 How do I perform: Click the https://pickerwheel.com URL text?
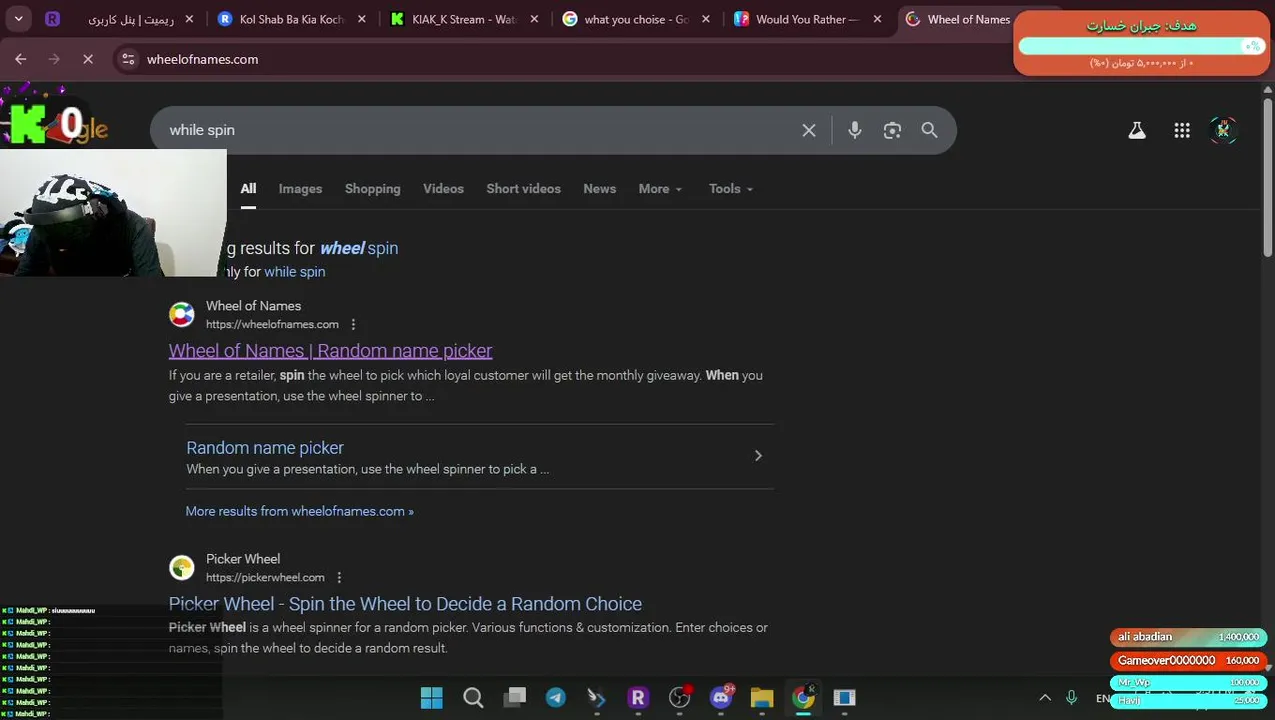[x=265, y=578]
